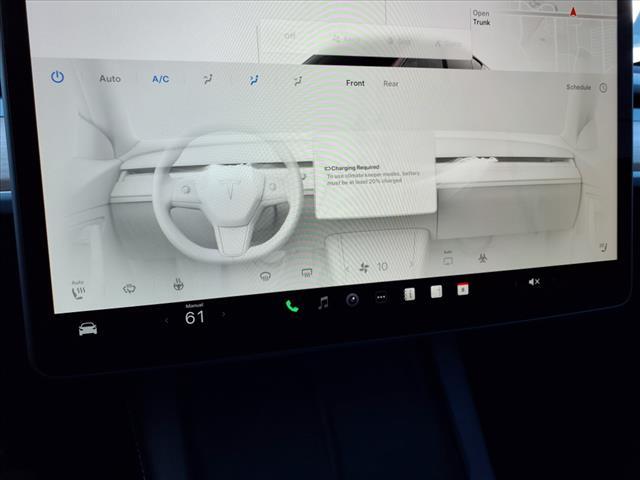640x480 pixels.
Task: Unmute audio with the speaker icon
Action: [534, 282]
